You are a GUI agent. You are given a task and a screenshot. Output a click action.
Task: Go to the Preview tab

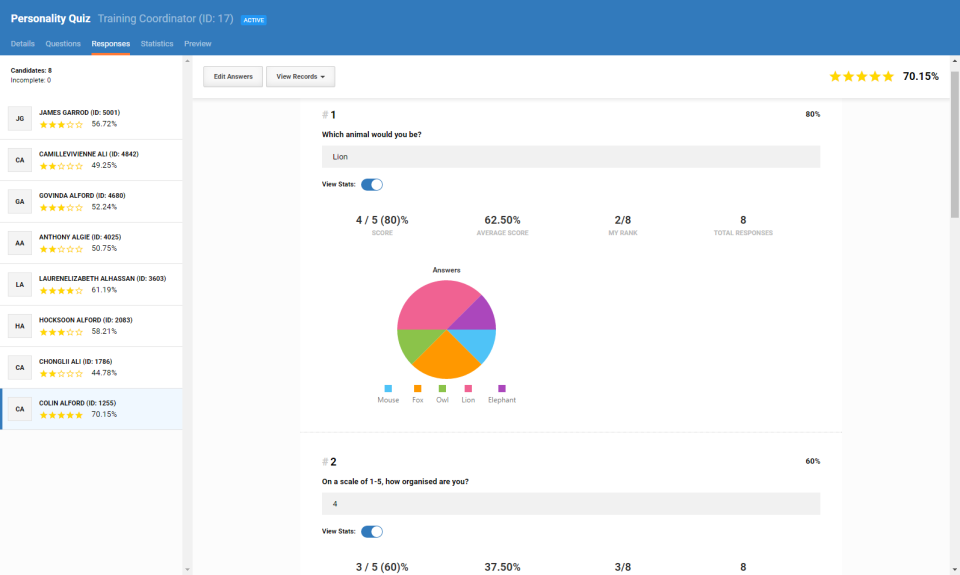(198, 44)
